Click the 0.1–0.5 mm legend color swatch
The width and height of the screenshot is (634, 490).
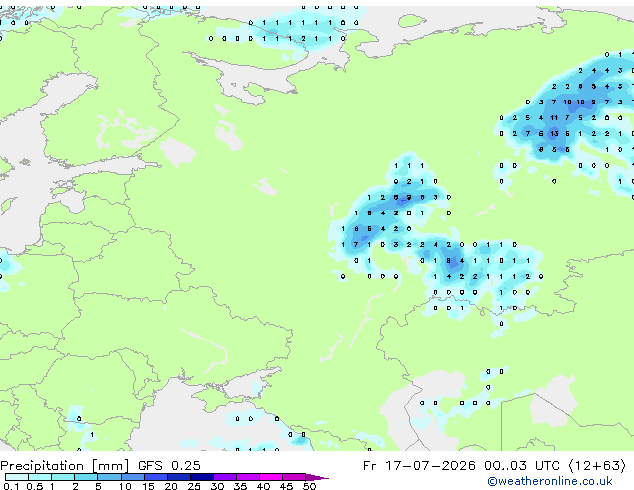pyautogui.click(x=17, y=477)
